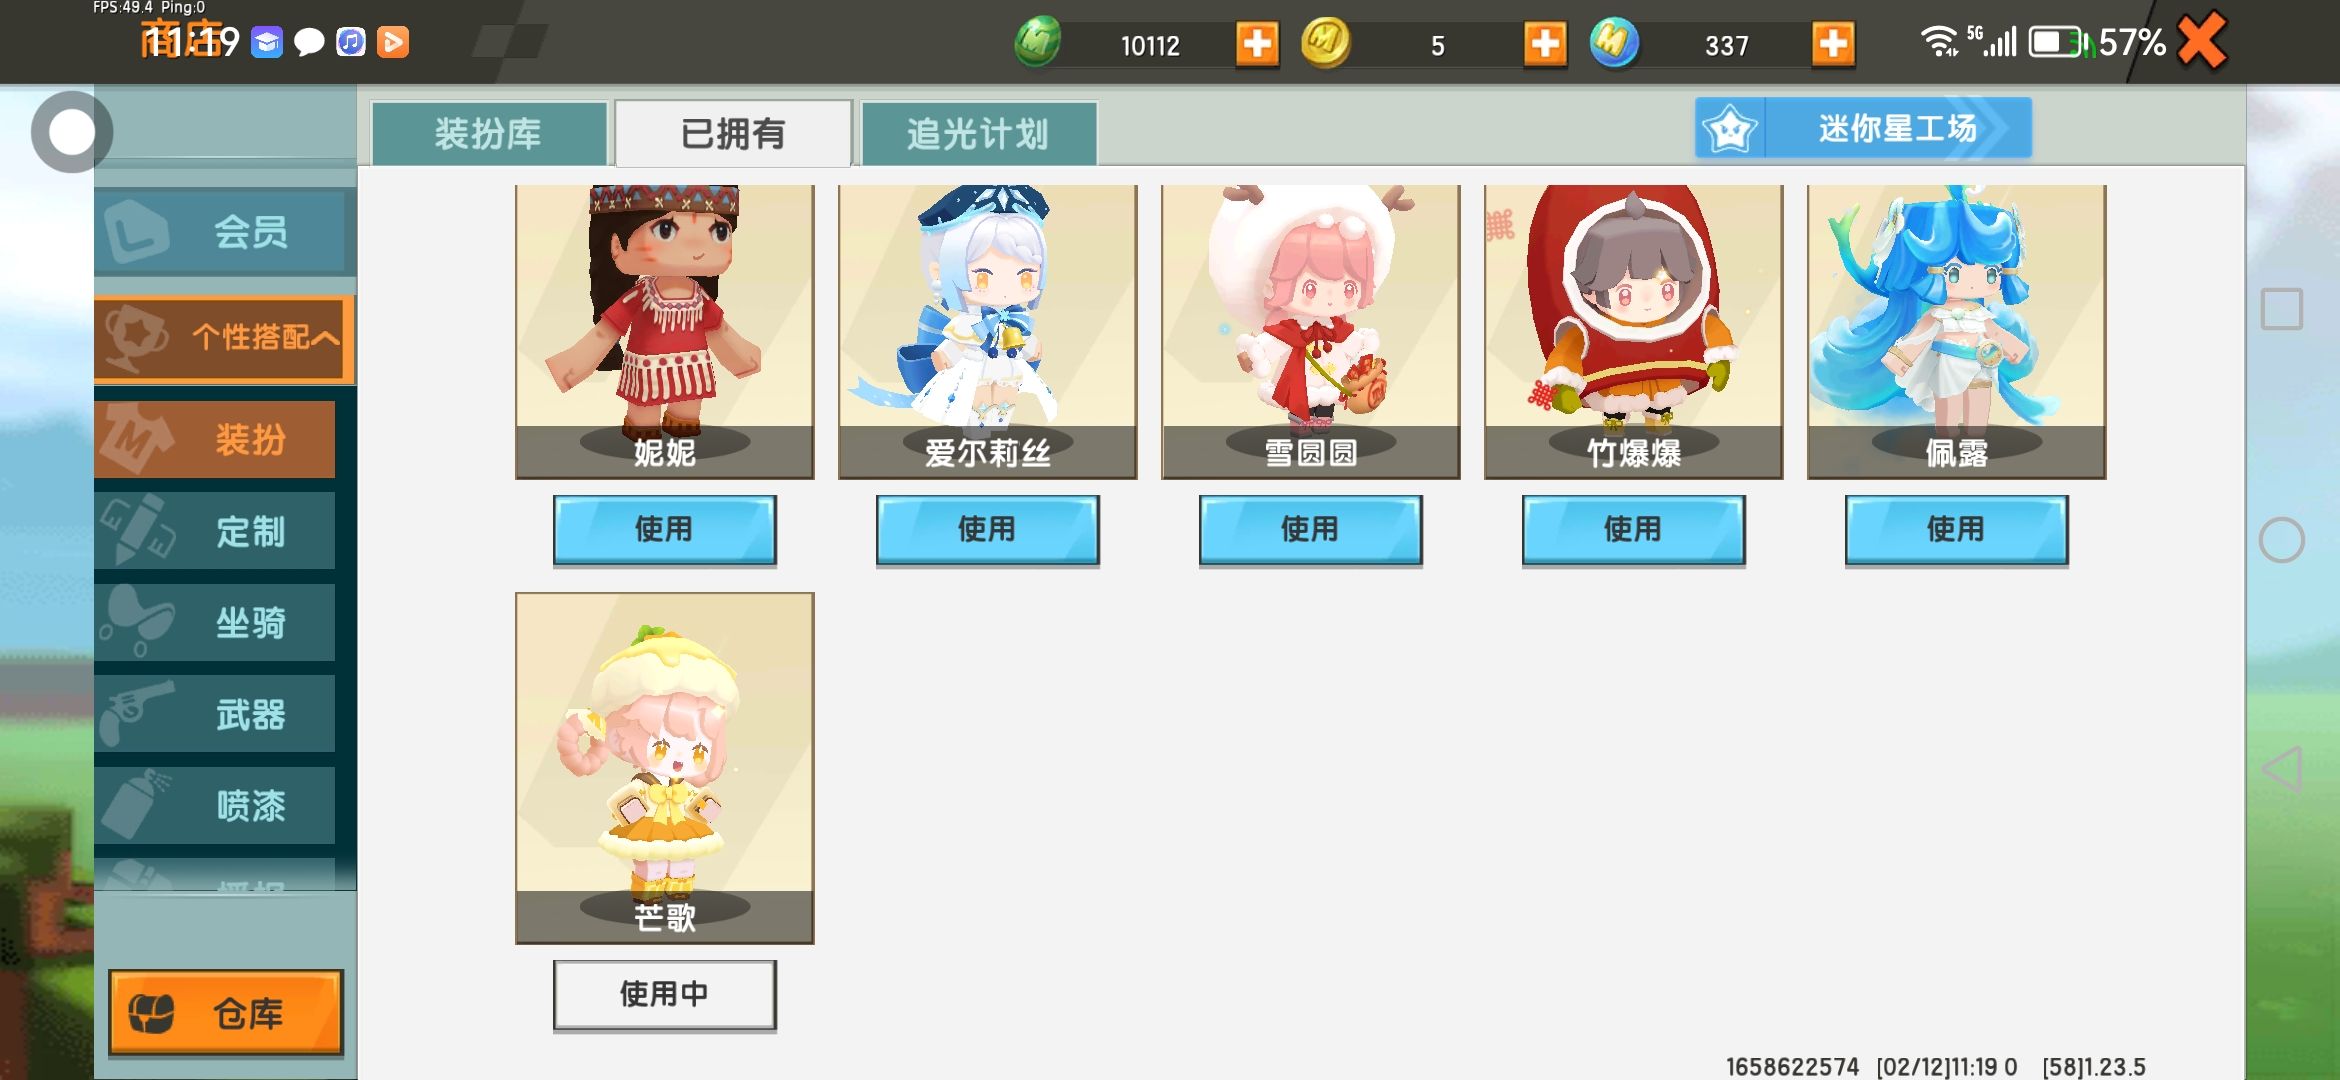
Task: Use the 妮妮 skin
Action: (664, 529)
